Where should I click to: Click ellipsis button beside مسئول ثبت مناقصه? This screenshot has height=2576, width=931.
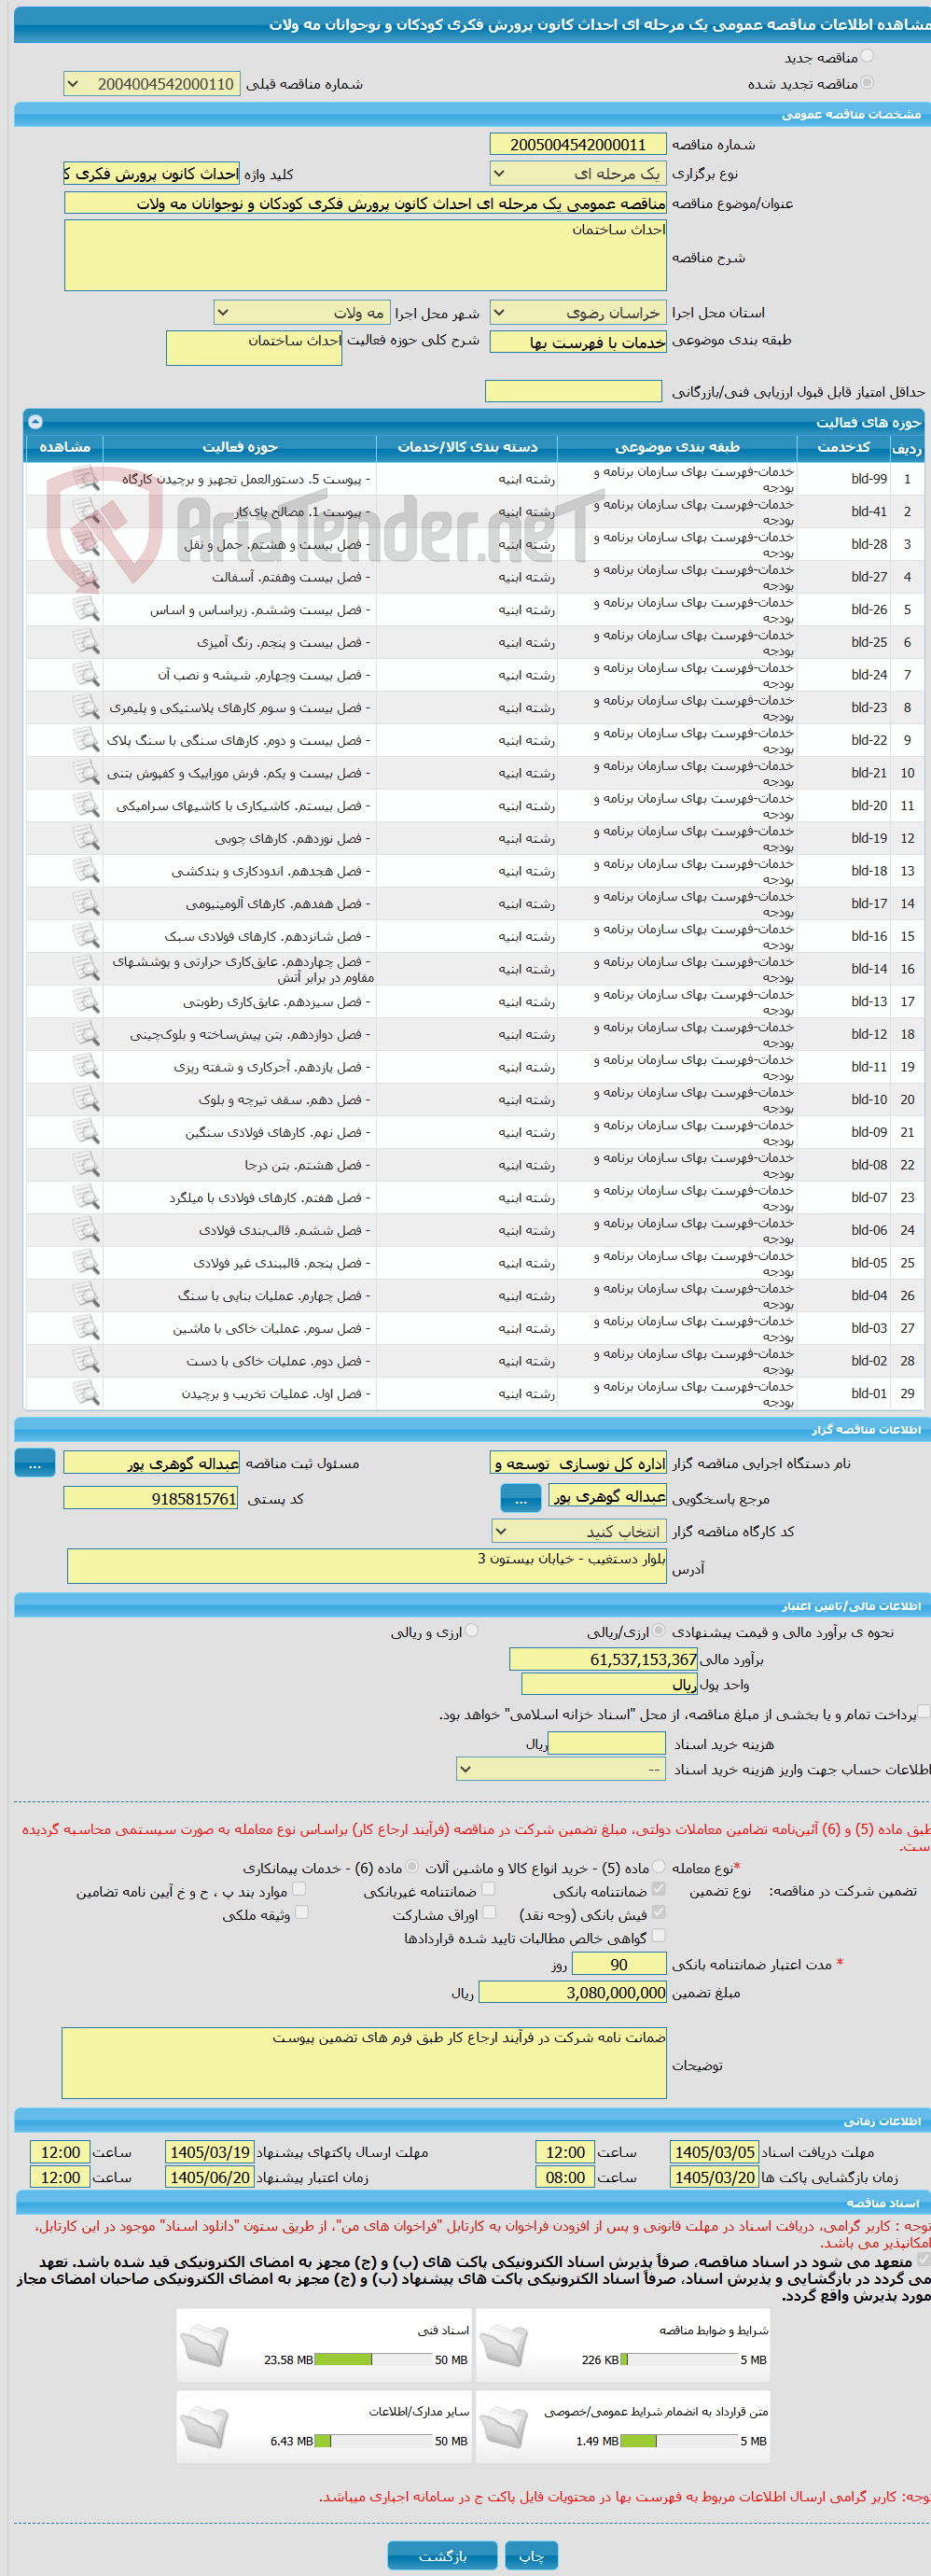[x=35, y=1463]
